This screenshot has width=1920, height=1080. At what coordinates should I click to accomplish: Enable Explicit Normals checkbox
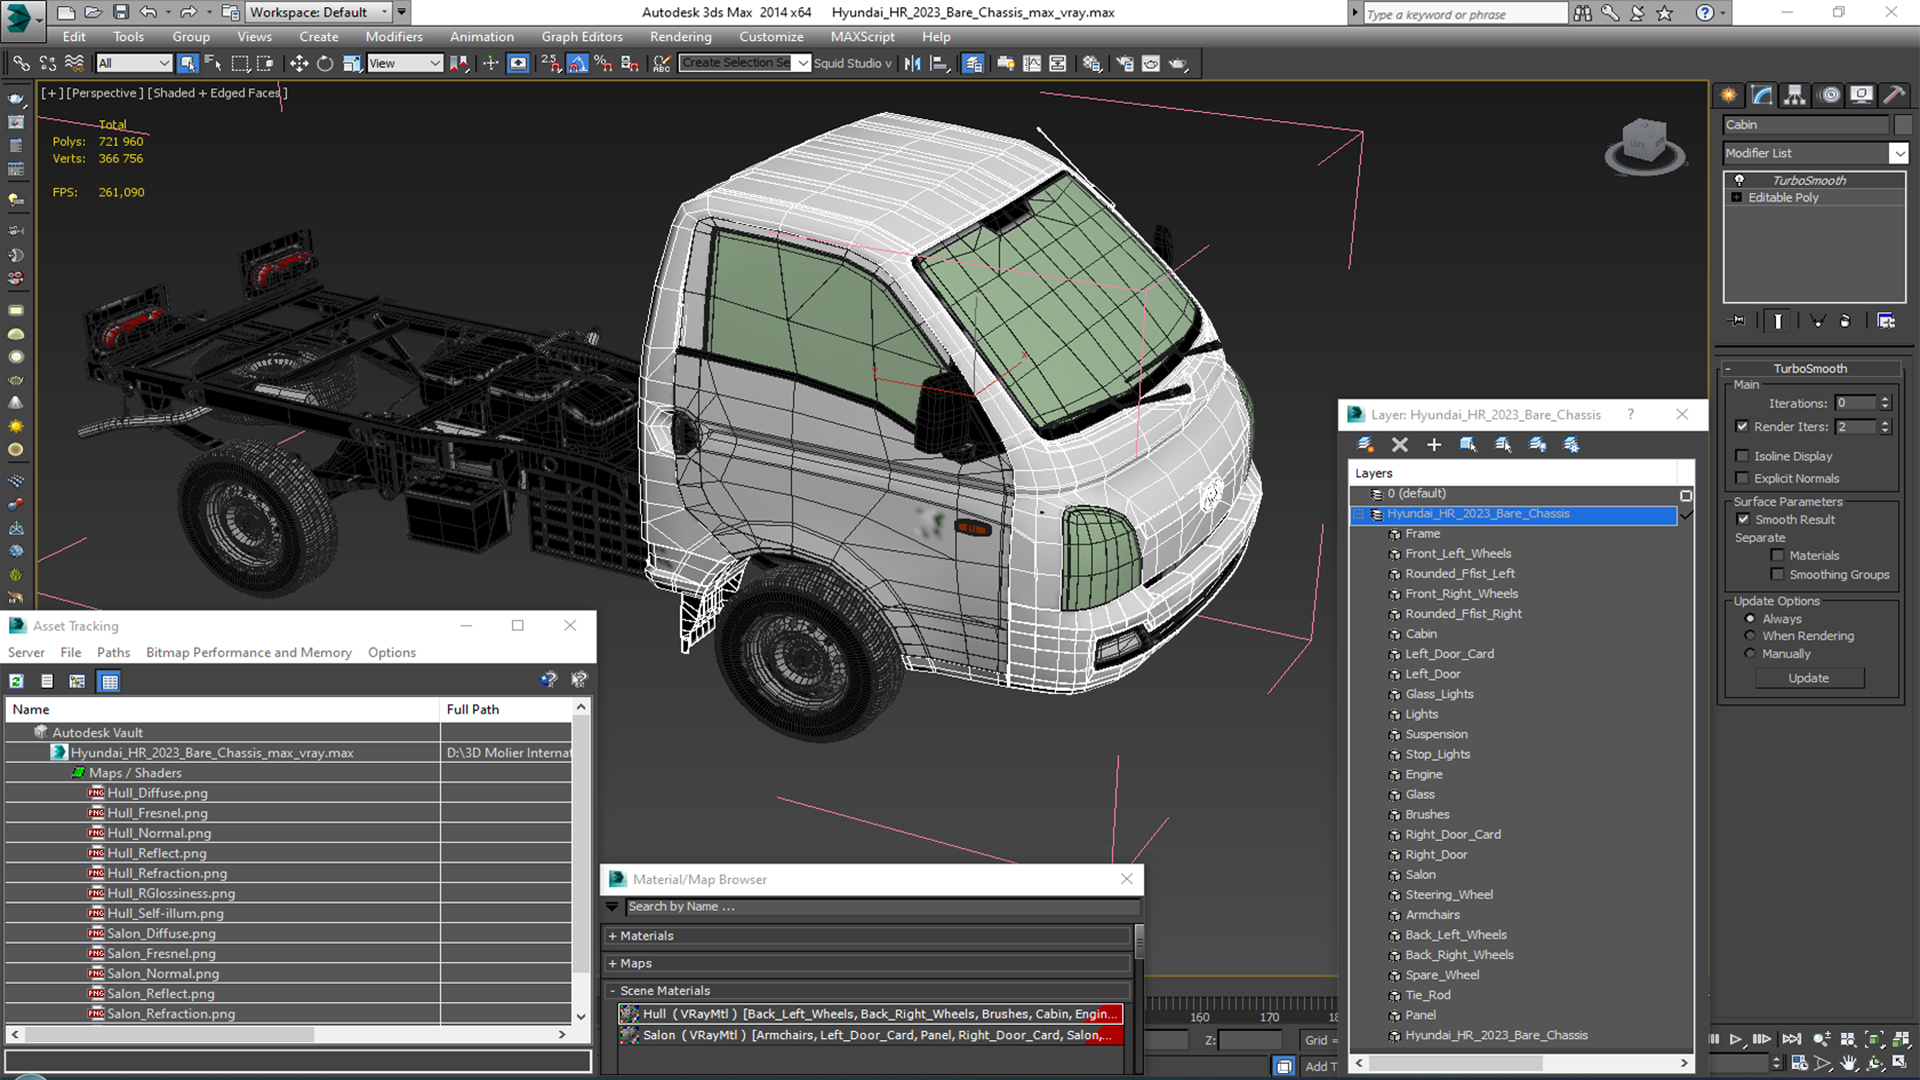pos(1742,478)
